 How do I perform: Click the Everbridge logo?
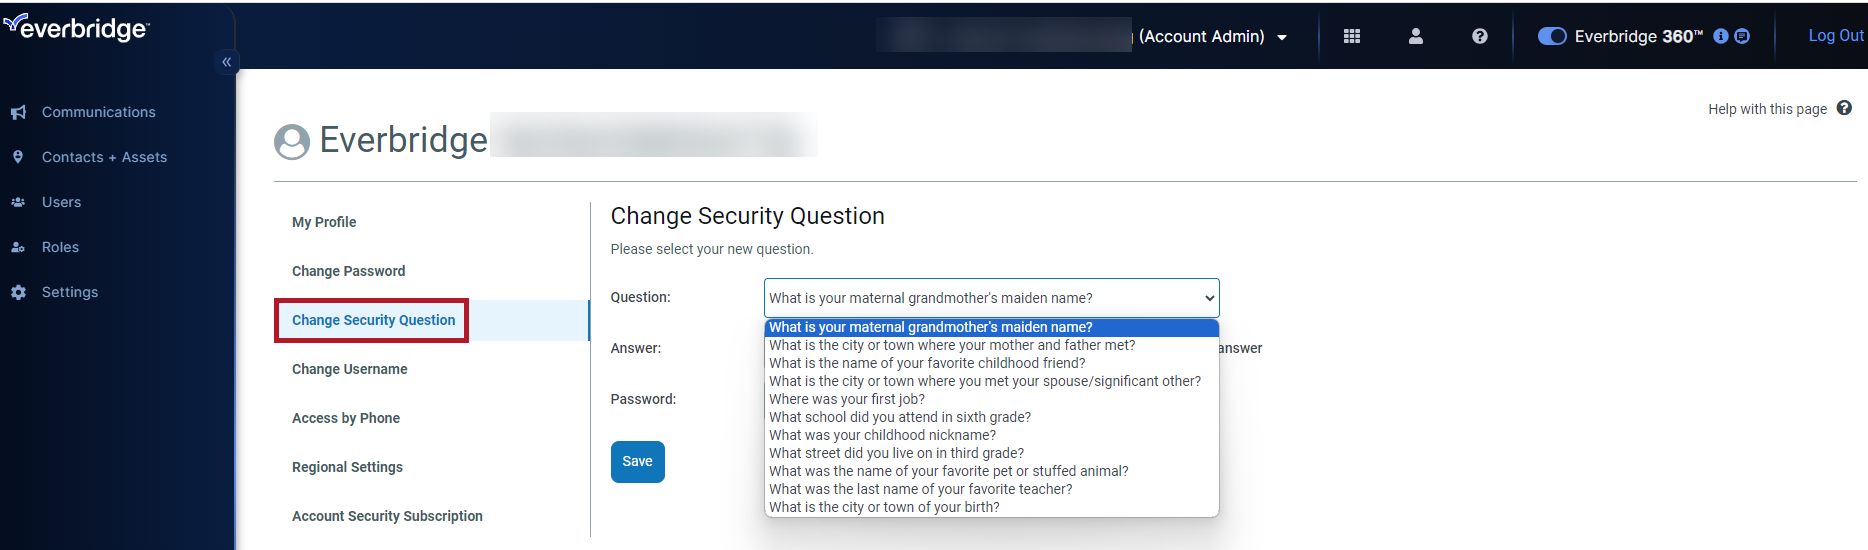pos(77,28)
